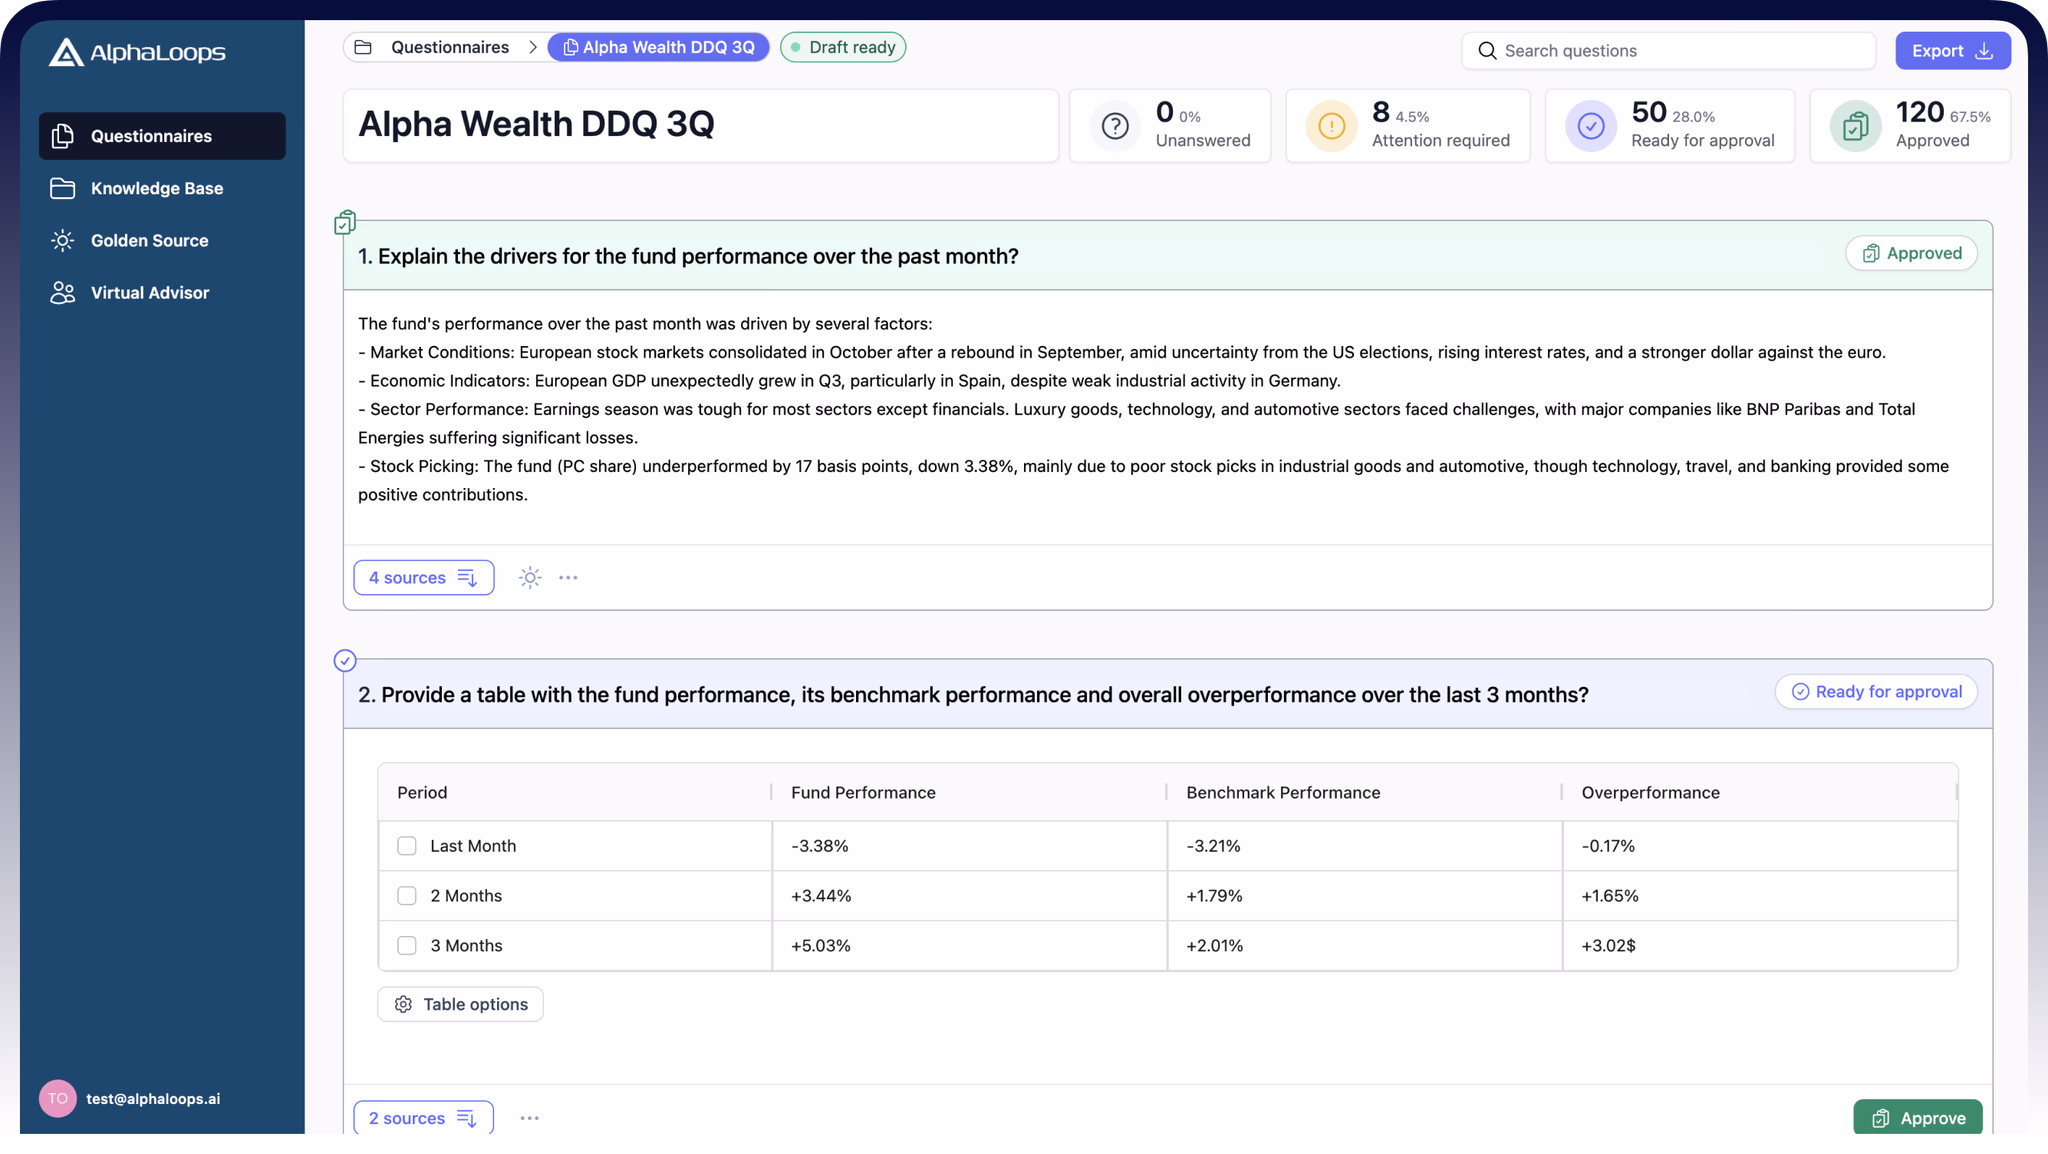Viewport: 2048px width, 1154px height.
Task: Click the Approved clipboard icon in stats
Action: click(1855, 126)
